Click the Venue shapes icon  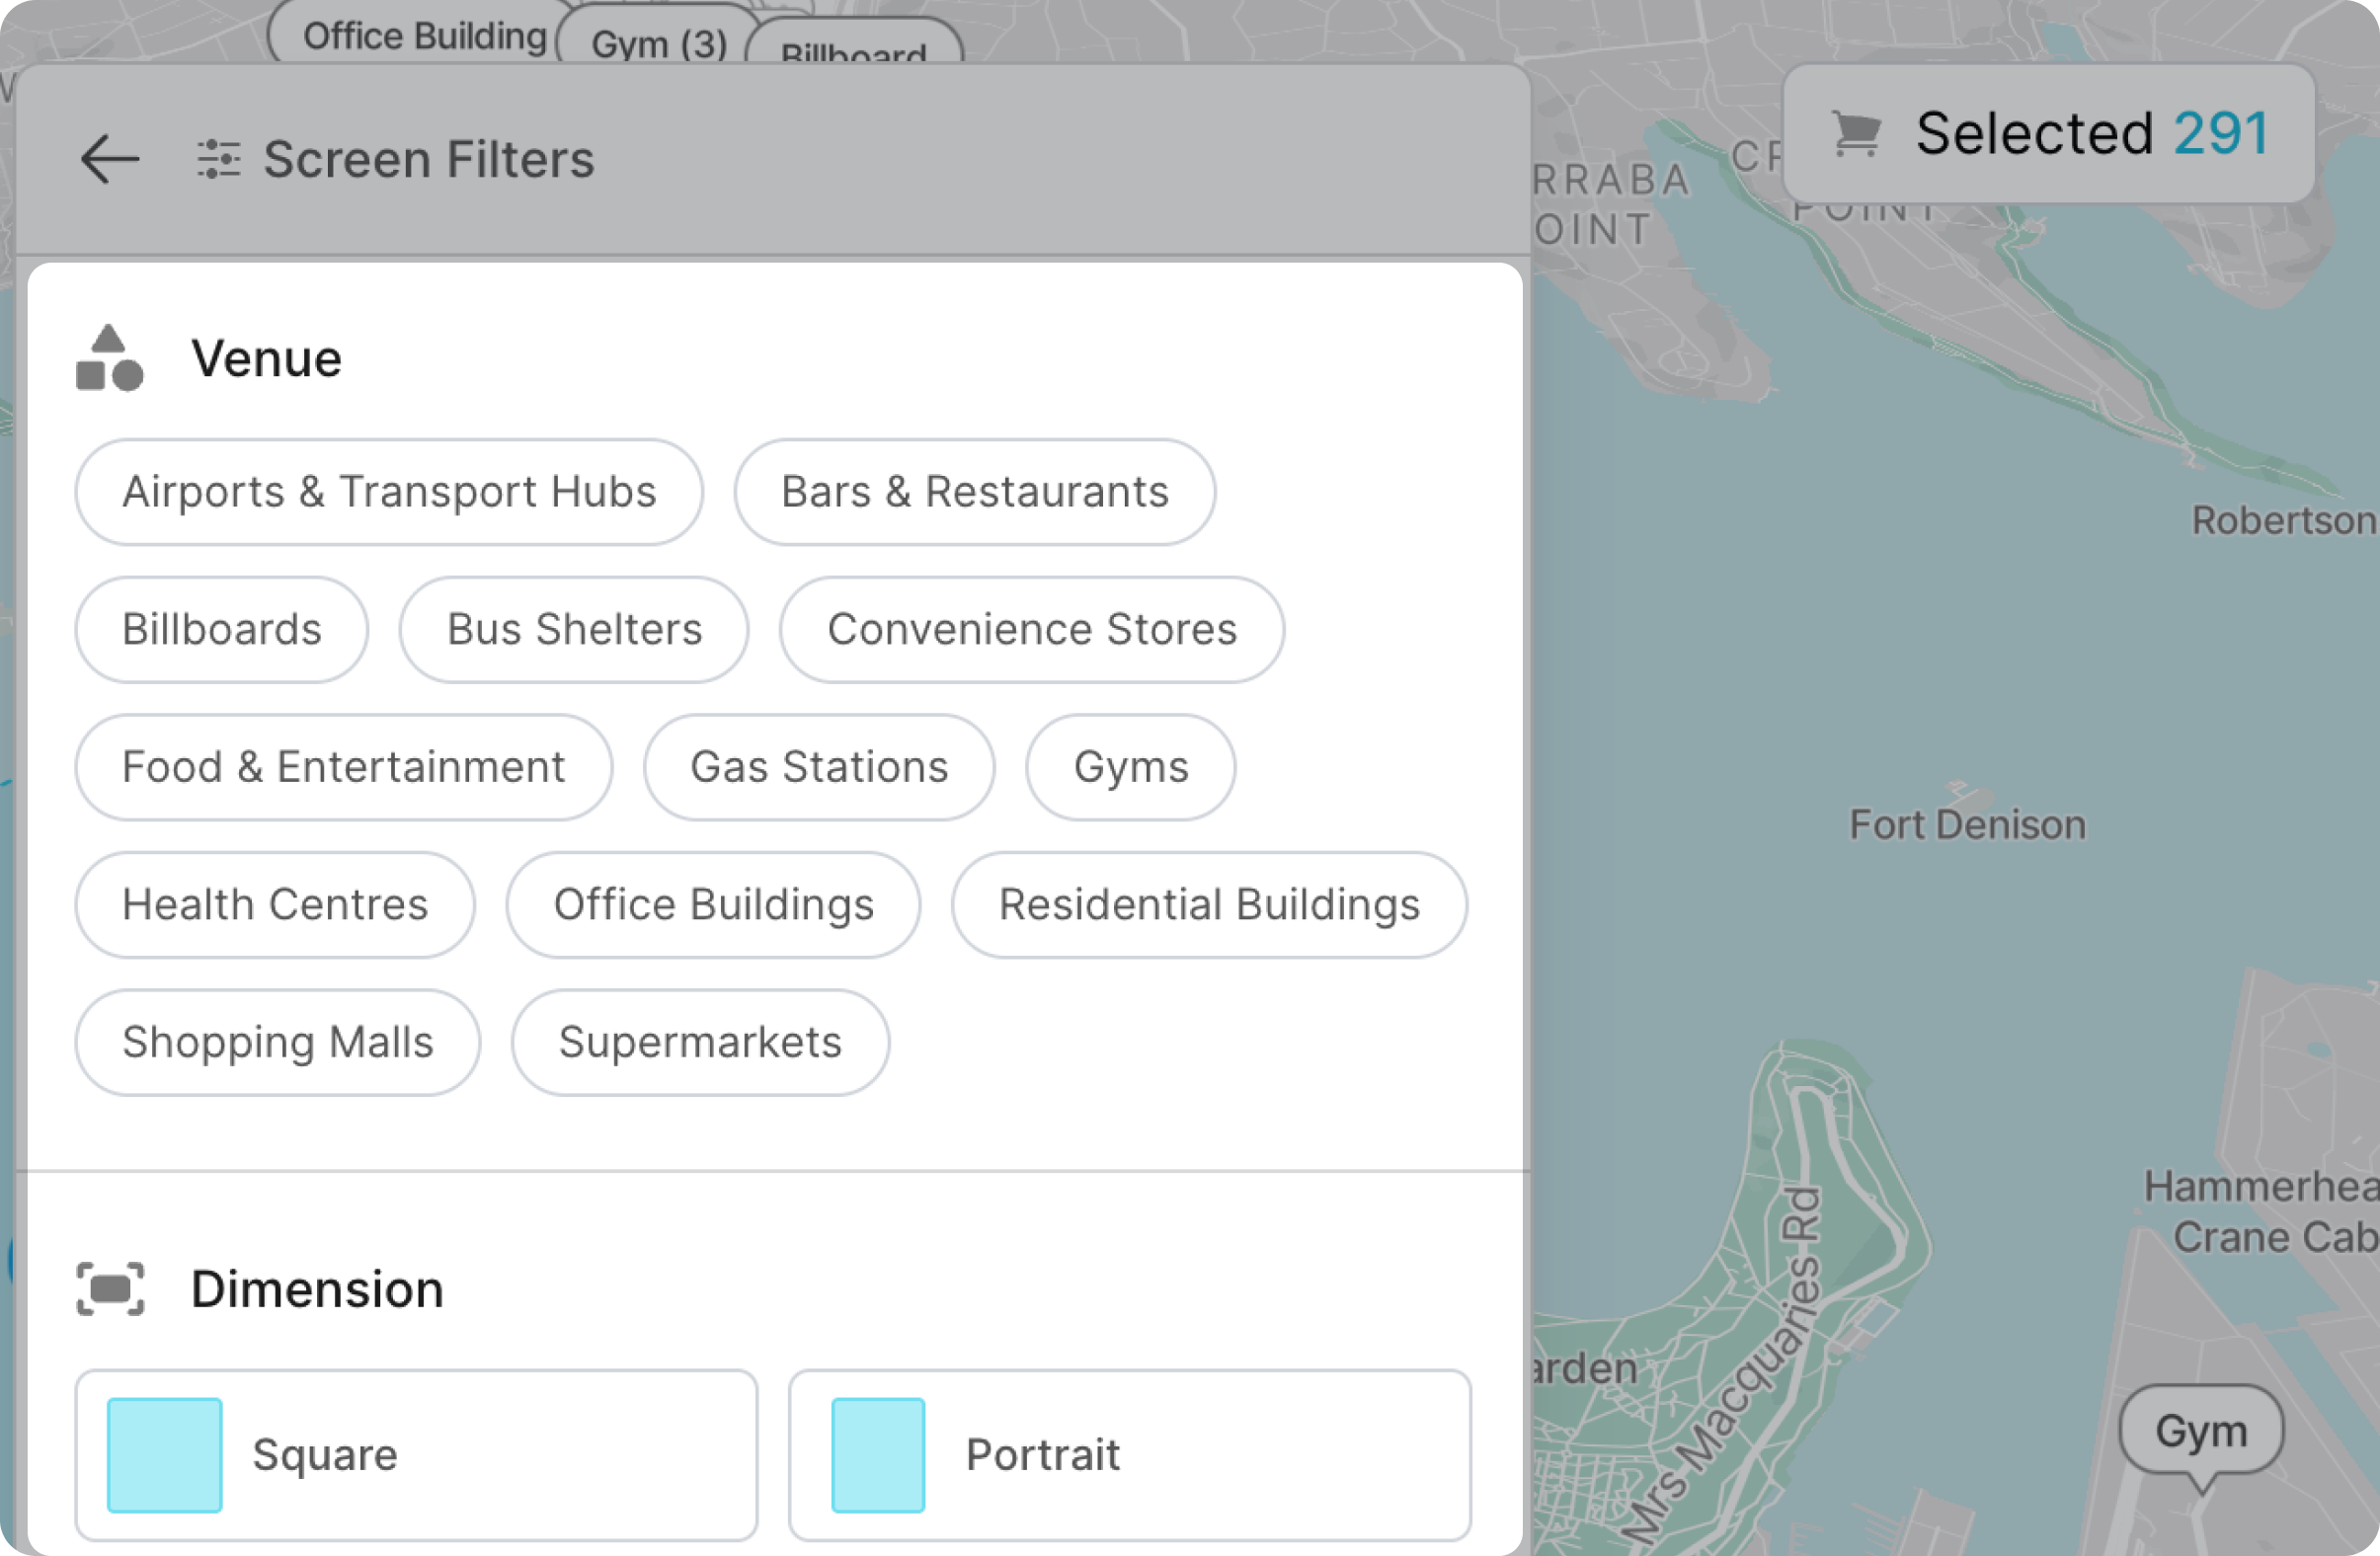pyautogui.click(x=110, y=358)
